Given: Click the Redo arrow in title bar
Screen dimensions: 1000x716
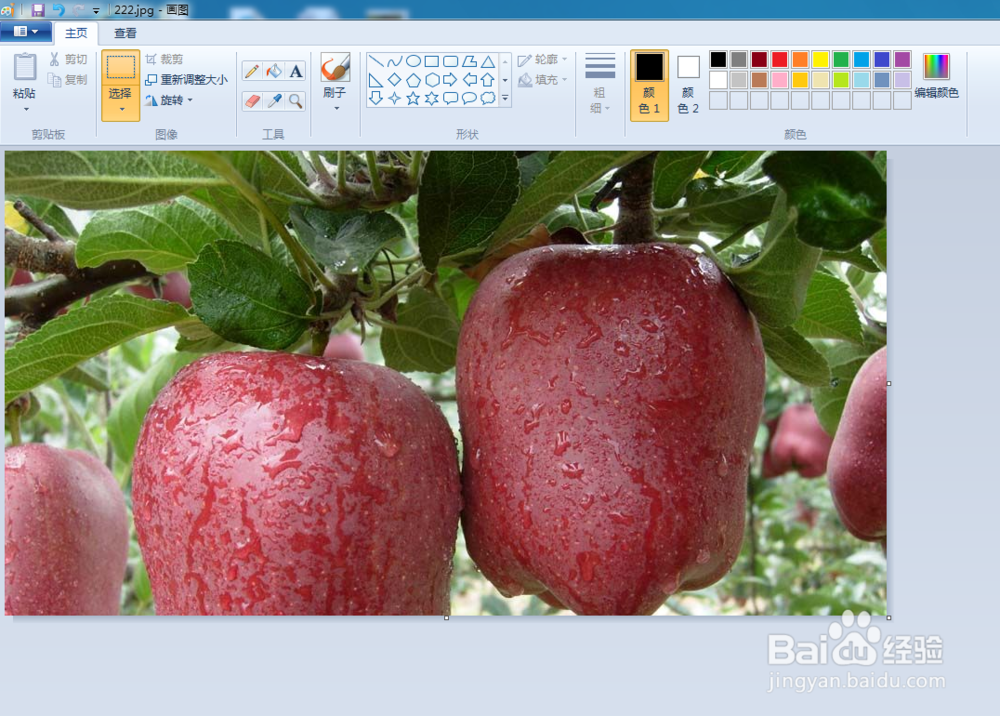Looking at the screenshot, I should (78, 10).
